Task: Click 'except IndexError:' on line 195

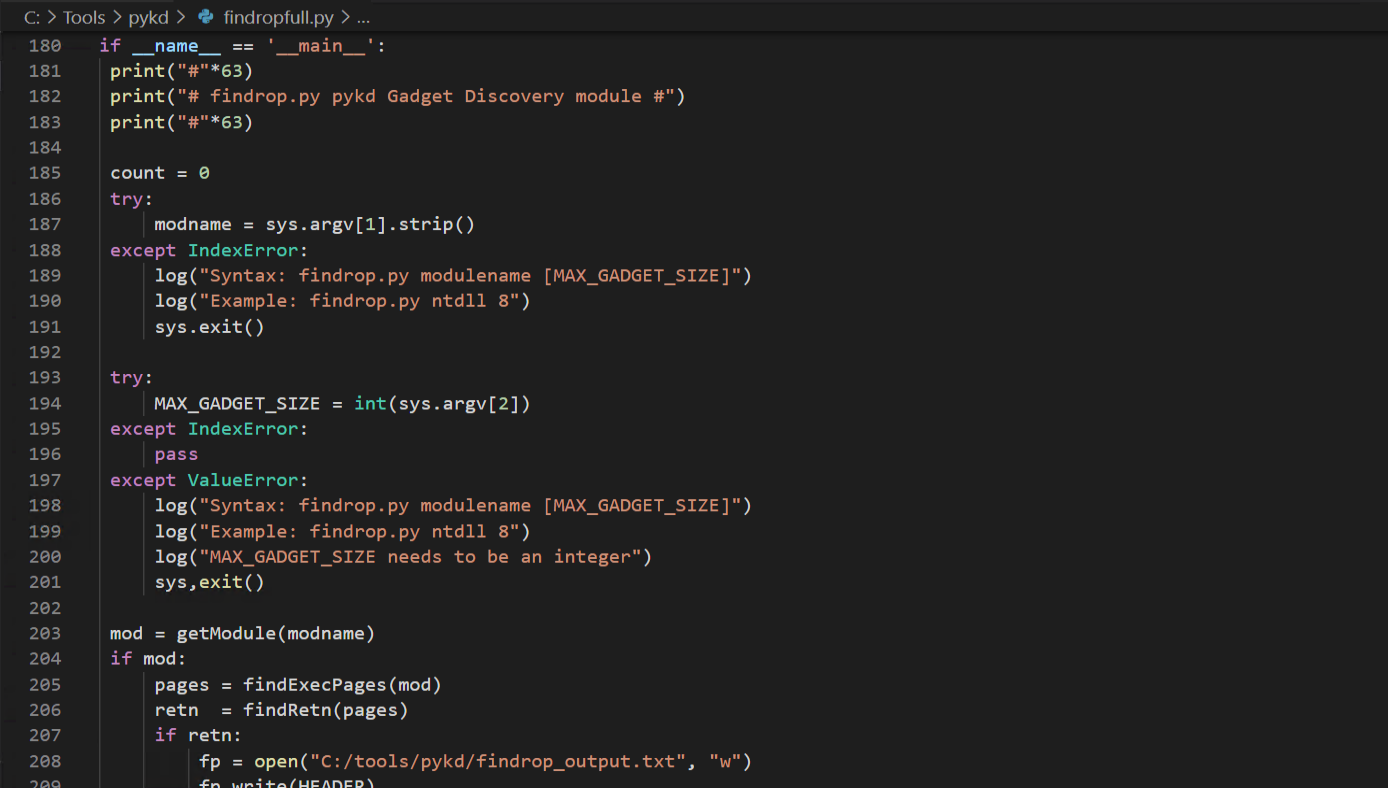Action: (209, 429)
